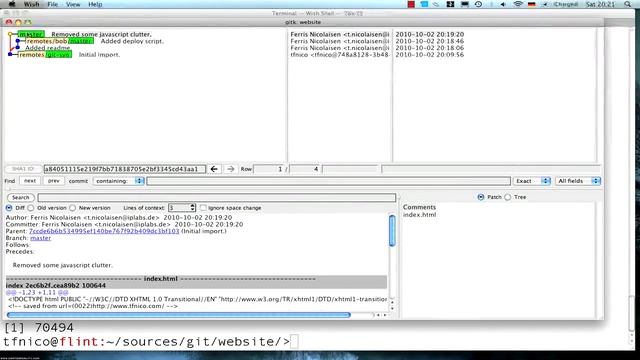Open the parent commit hash link

104,231
